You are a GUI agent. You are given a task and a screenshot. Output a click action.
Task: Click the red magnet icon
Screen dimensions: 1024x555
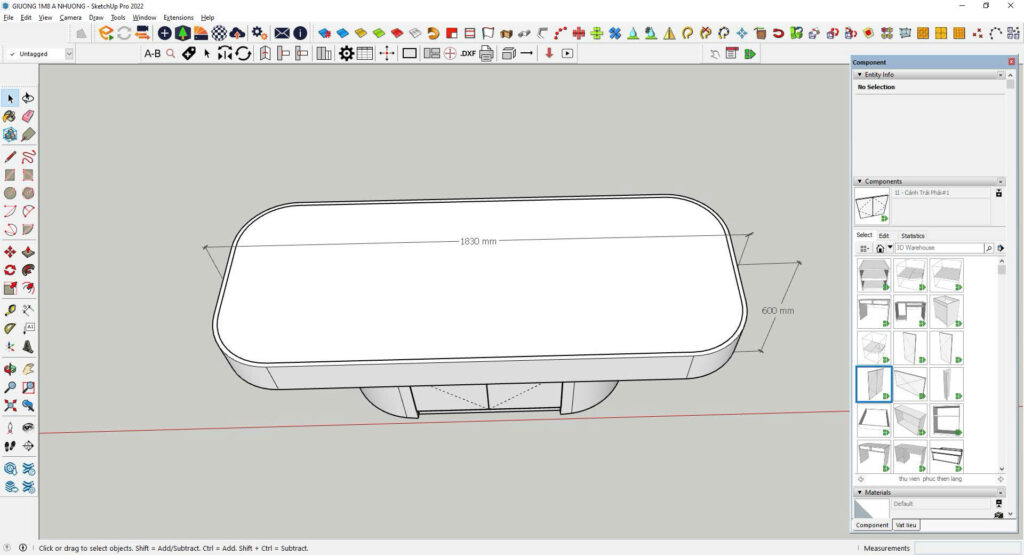pos(778,33)
